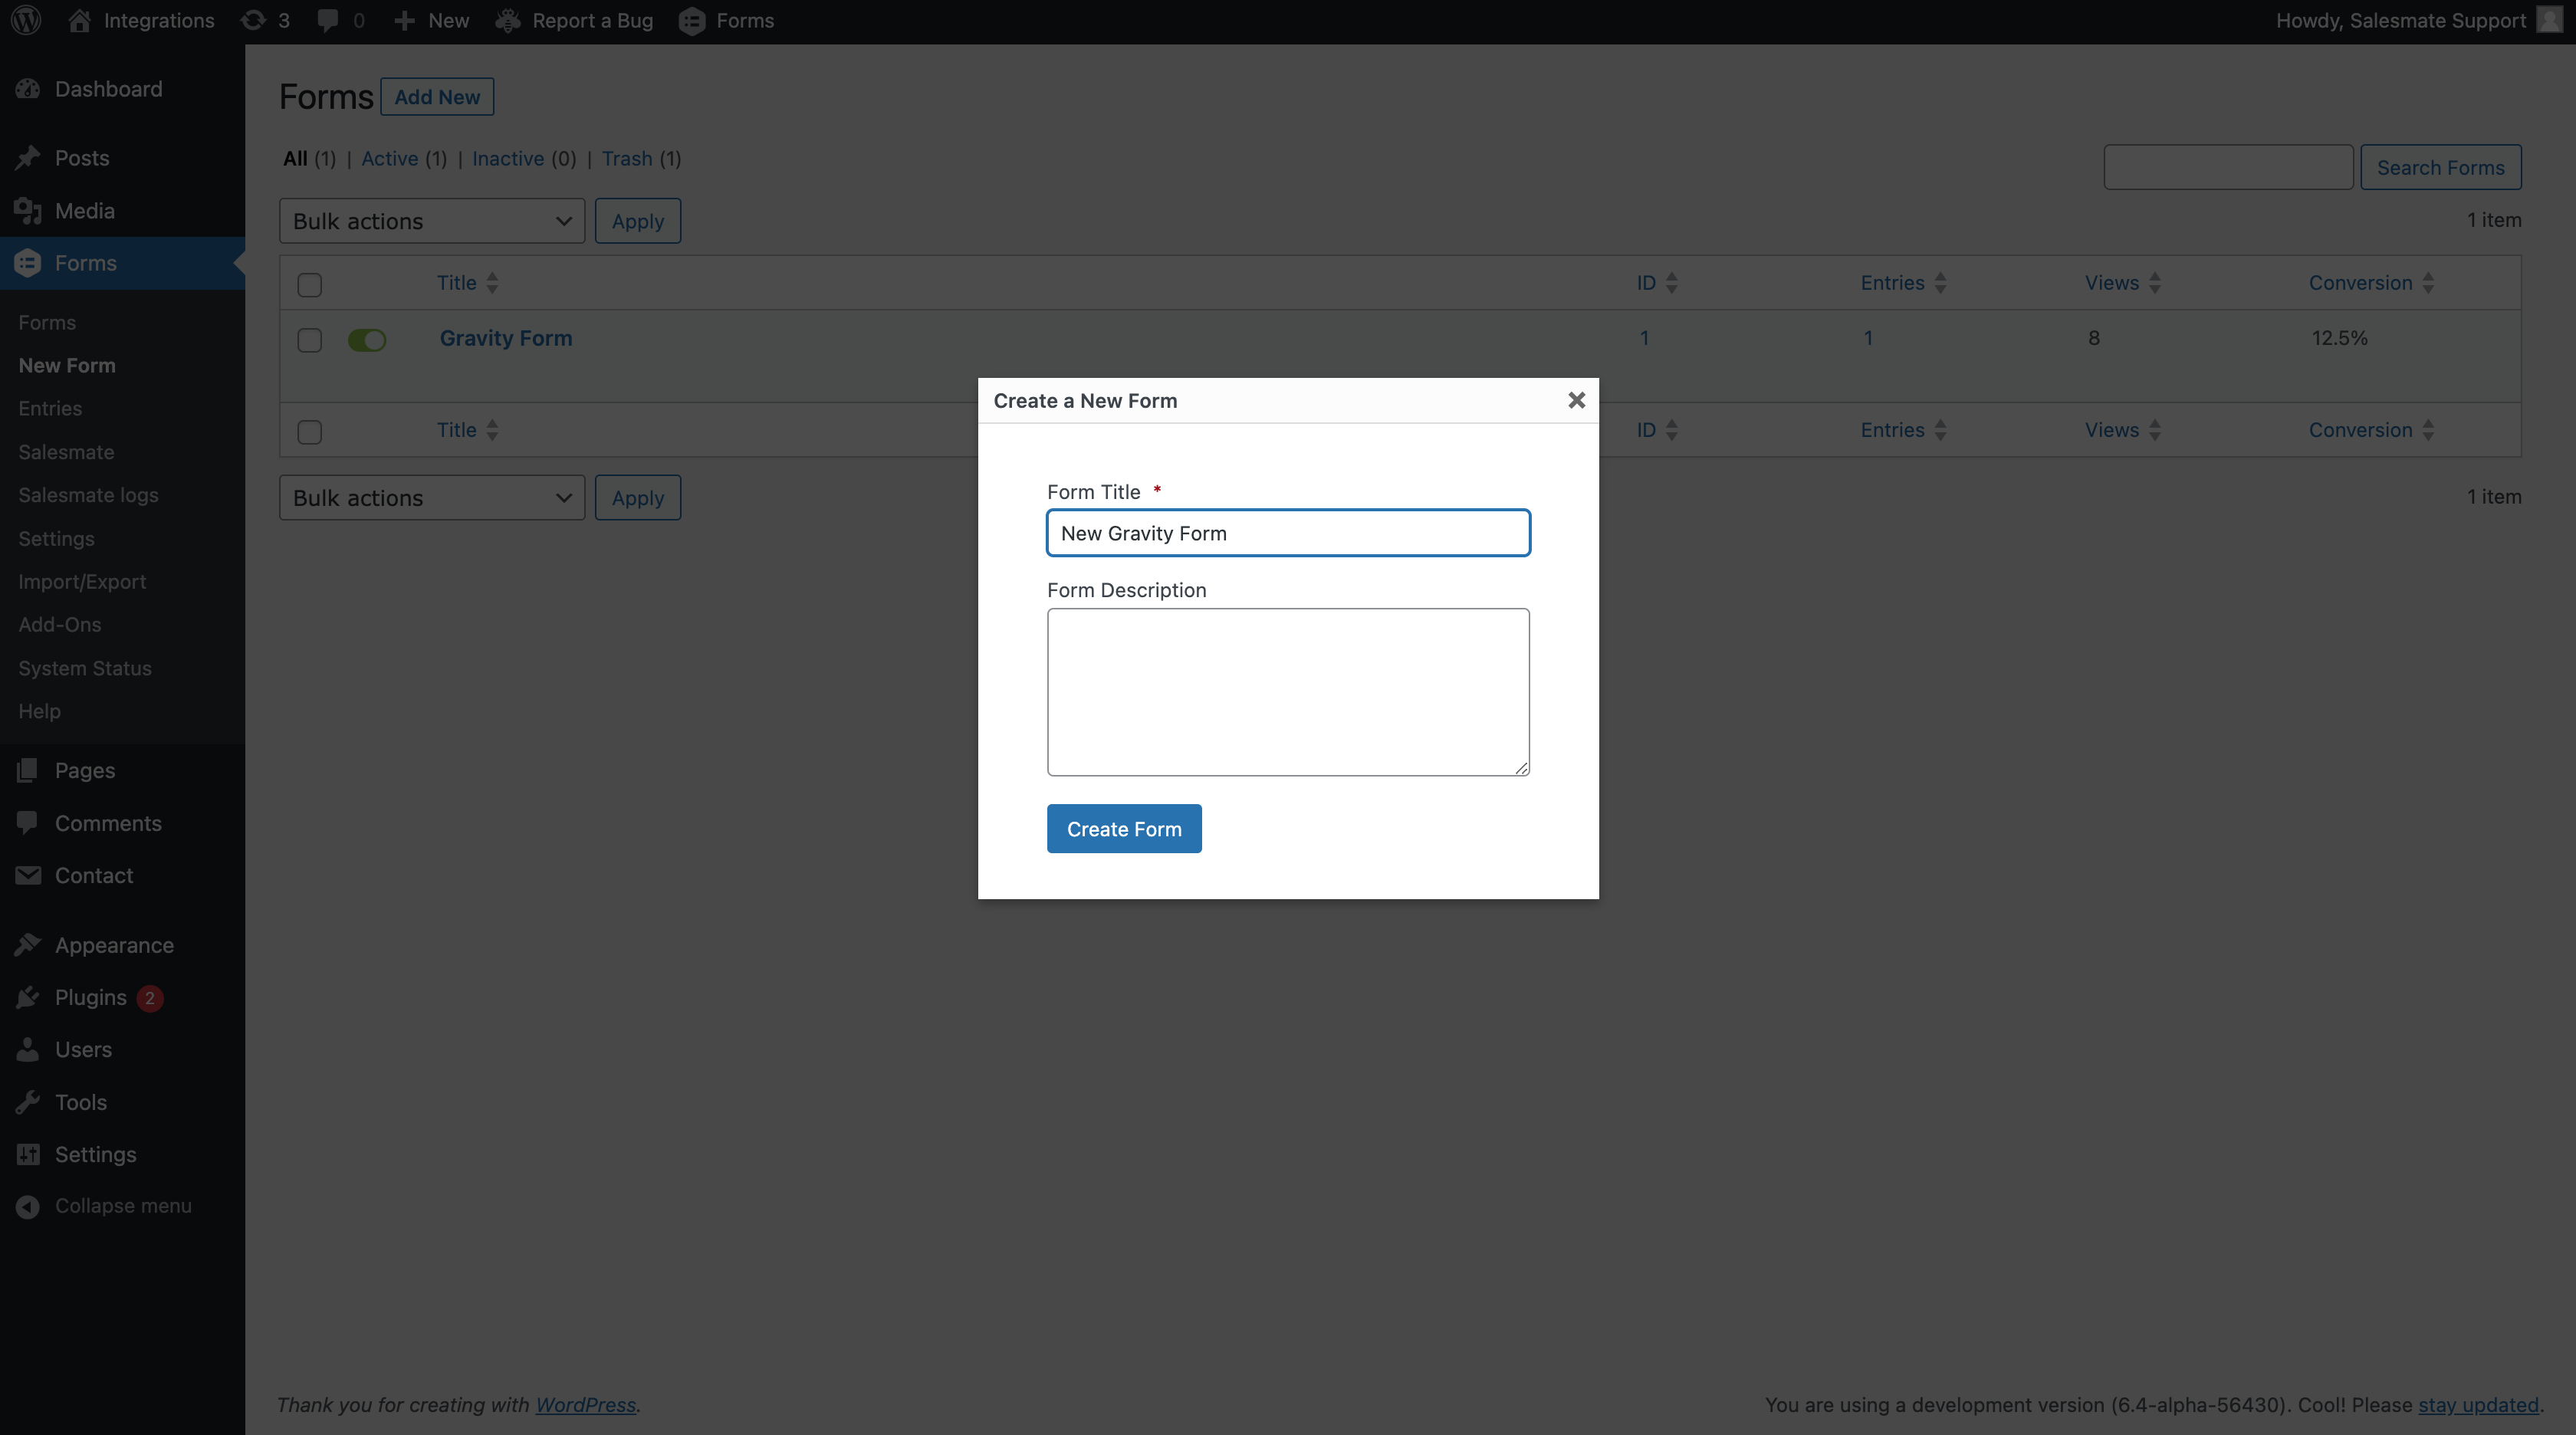
Task: Click the Users person icon
Action: point(28,1049)
